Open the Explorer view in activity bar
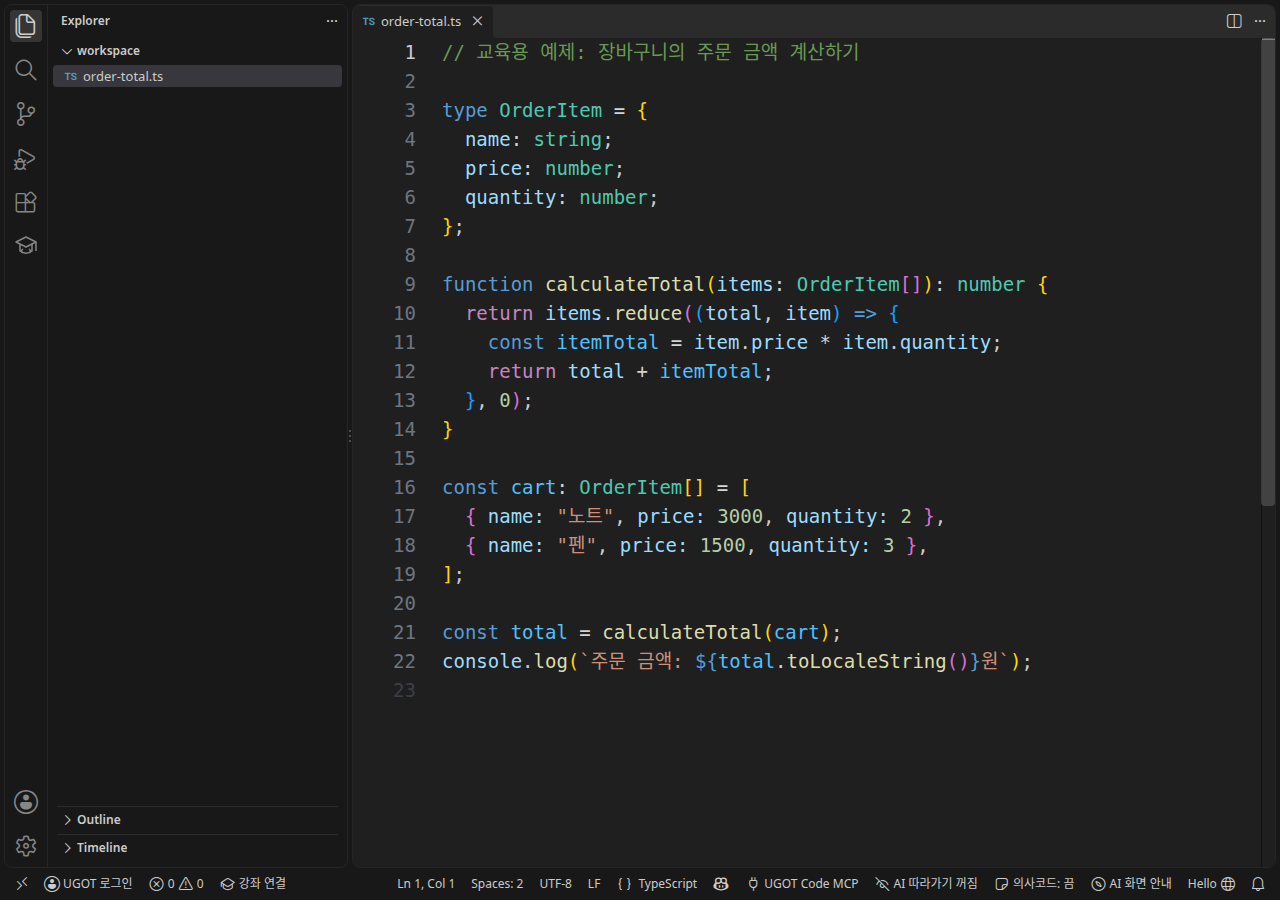This screenshot has width=1280, height=900. (x=26, y=25)
